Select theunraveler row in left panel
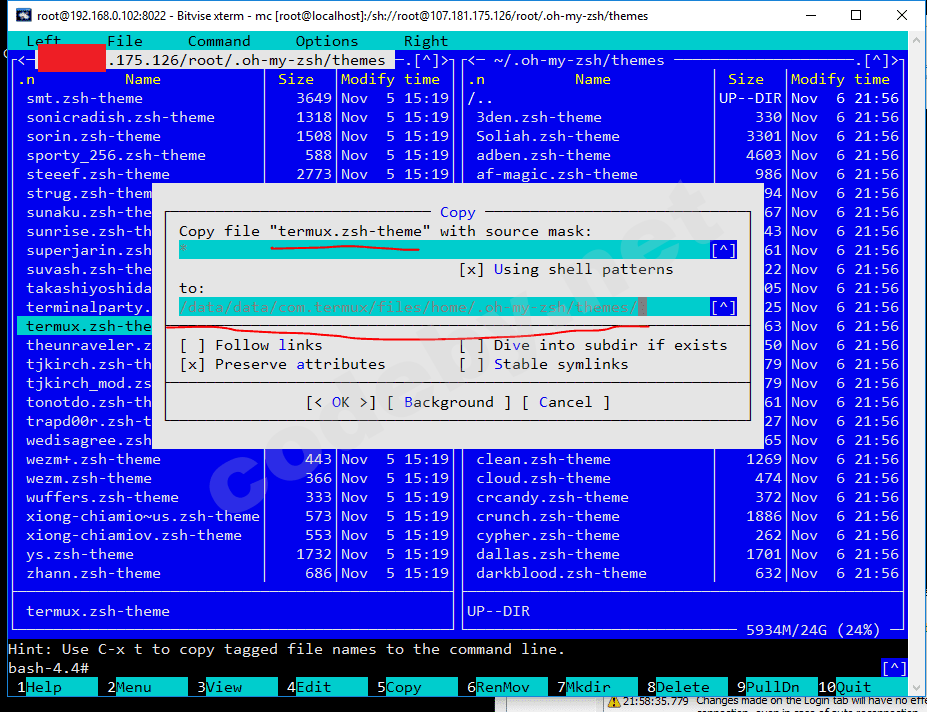Screen dimensions: 927x712 point(89,345)
